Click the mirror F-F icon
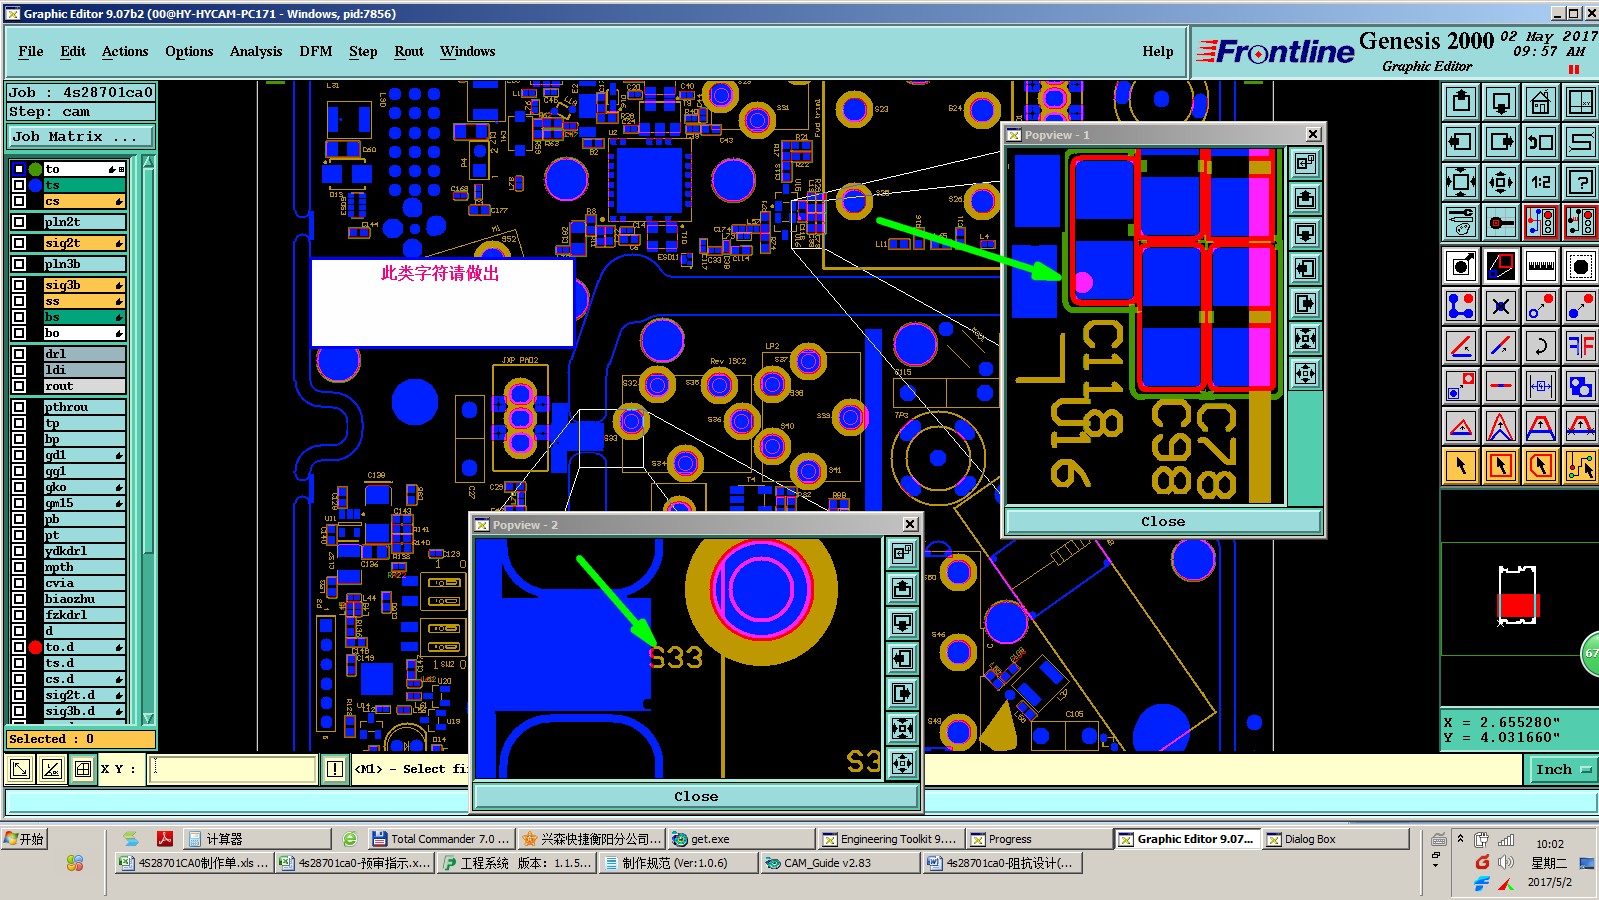1599x900 pixels. point(1581,346)
